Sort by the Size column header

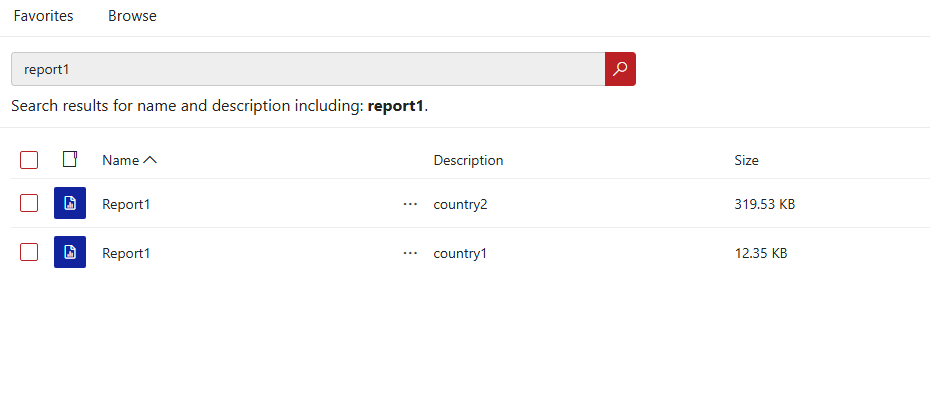tap(746, 160)
